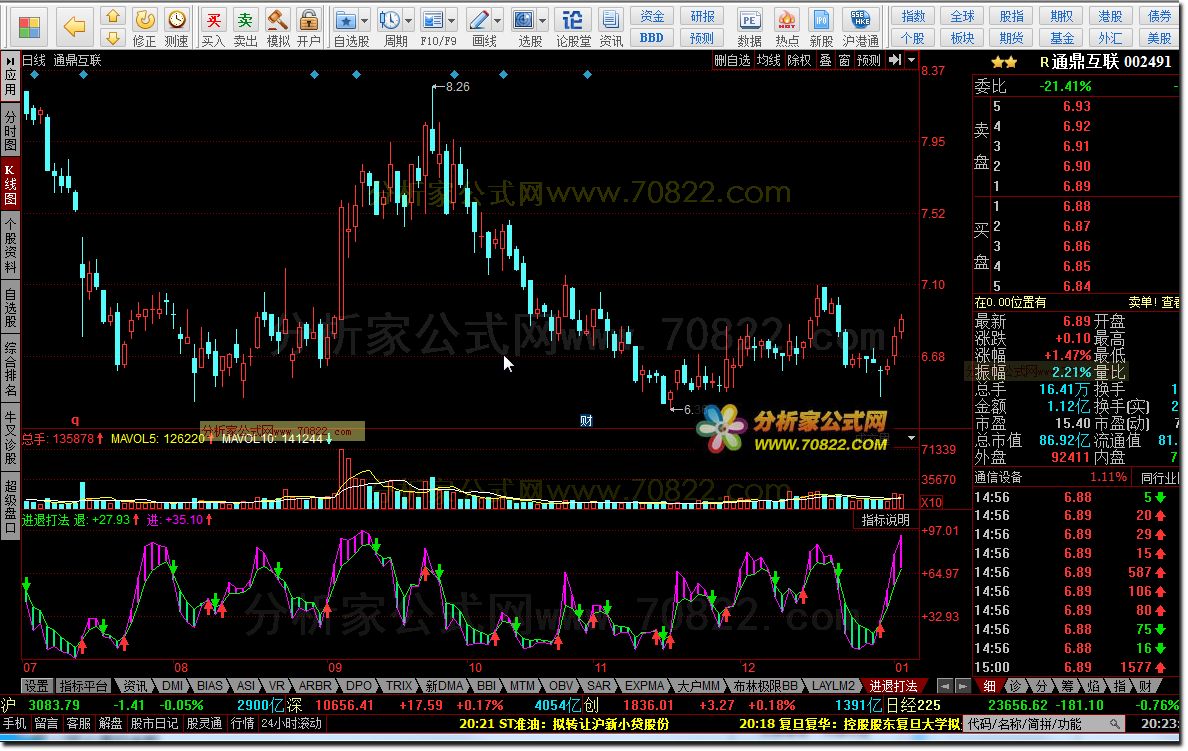Viewport: 1188px width, 751px height.
Task: Open the 沪港通 SSE-HKE icon
Action: point(861,28)
